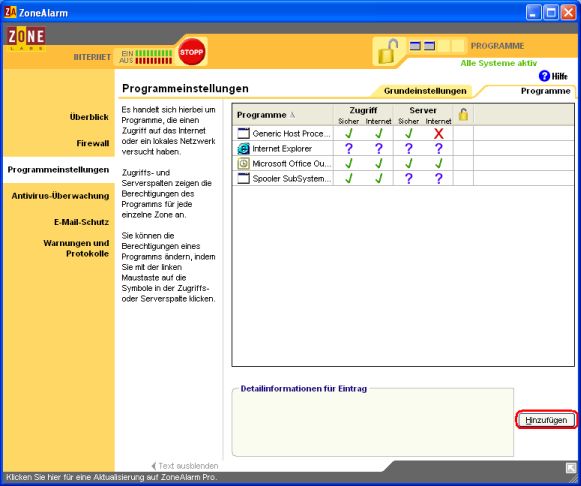581x486 pixels.
Task: Select the Generic Host Proce... row name
Action: (x=291, y=133)
